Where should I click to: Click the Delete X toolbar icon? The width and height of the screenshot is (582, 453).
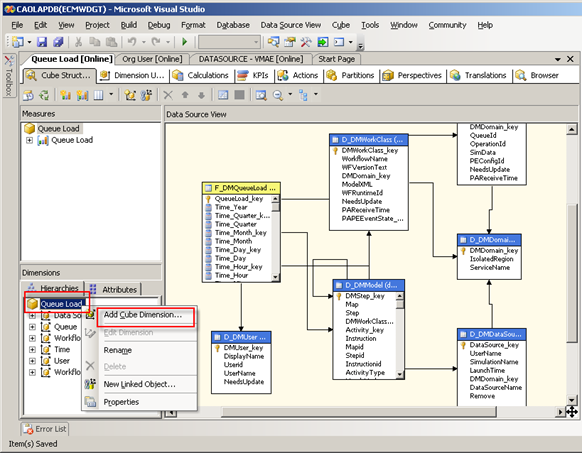(168, 95)
